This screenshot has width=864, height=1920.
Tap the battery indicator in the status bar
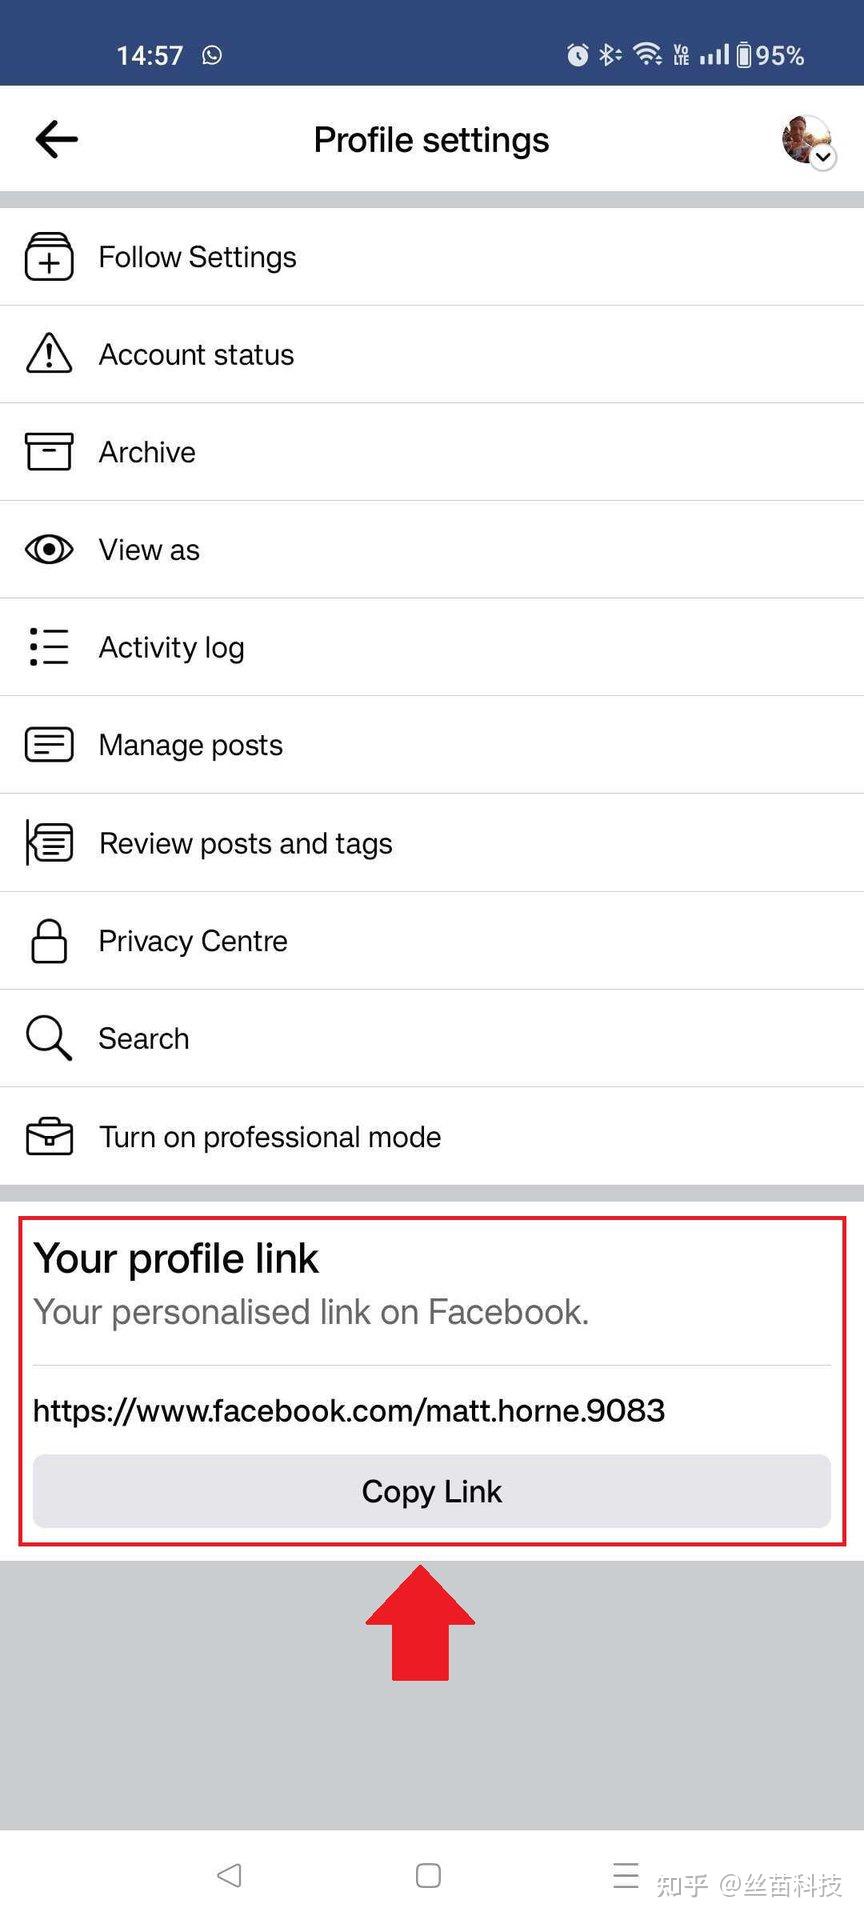point(746,55)
